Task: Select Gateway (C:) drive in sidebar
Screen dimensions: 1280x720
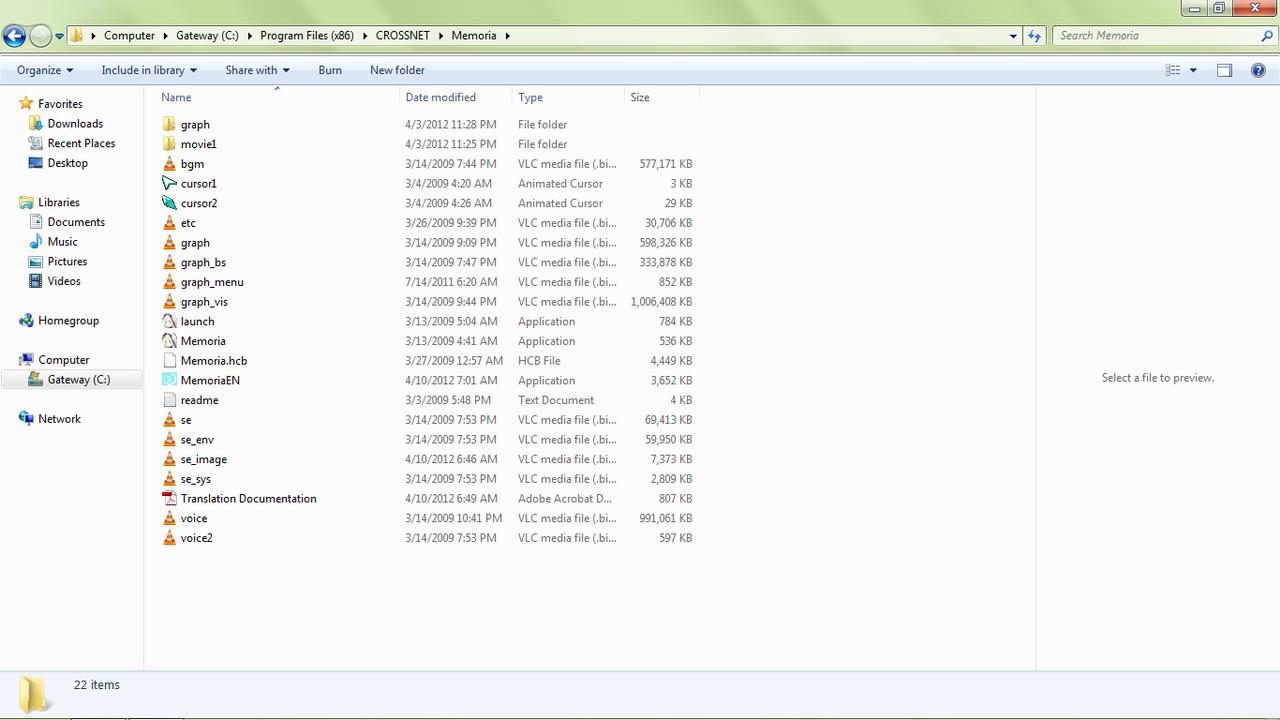Action: tap(78, 380)
